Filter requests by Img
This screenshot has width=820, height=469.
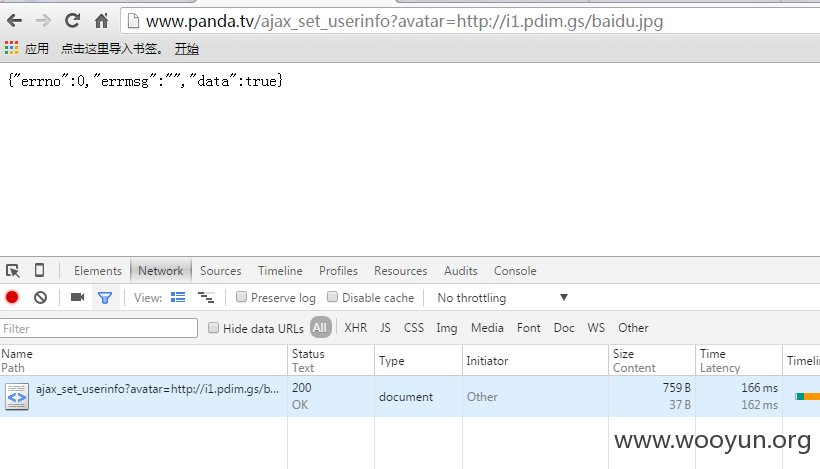[447, 328]
